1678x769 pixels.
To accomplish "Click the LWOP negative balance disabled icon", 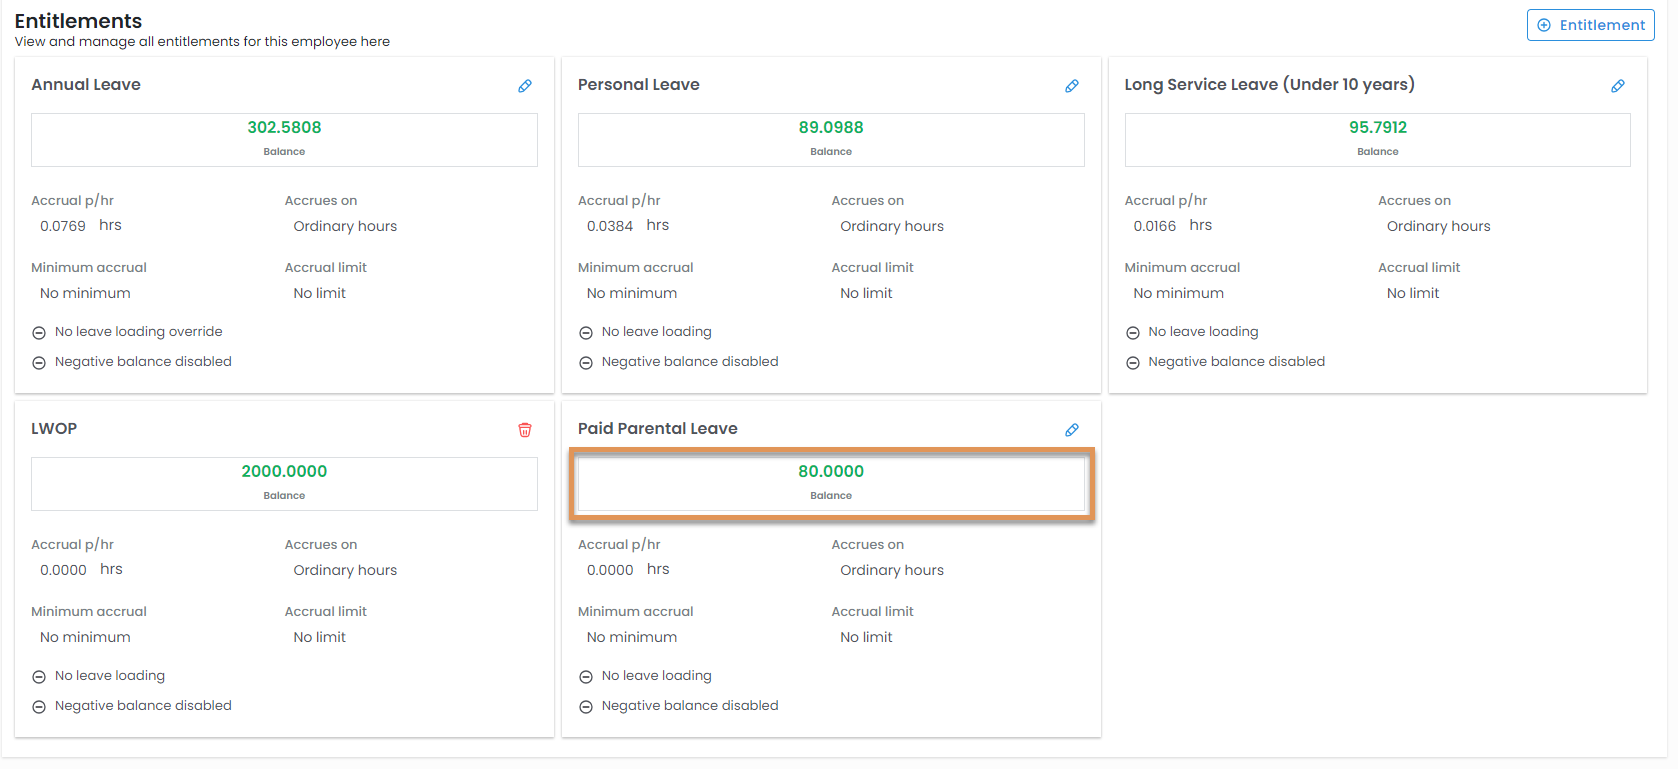I will pos(39,707).
